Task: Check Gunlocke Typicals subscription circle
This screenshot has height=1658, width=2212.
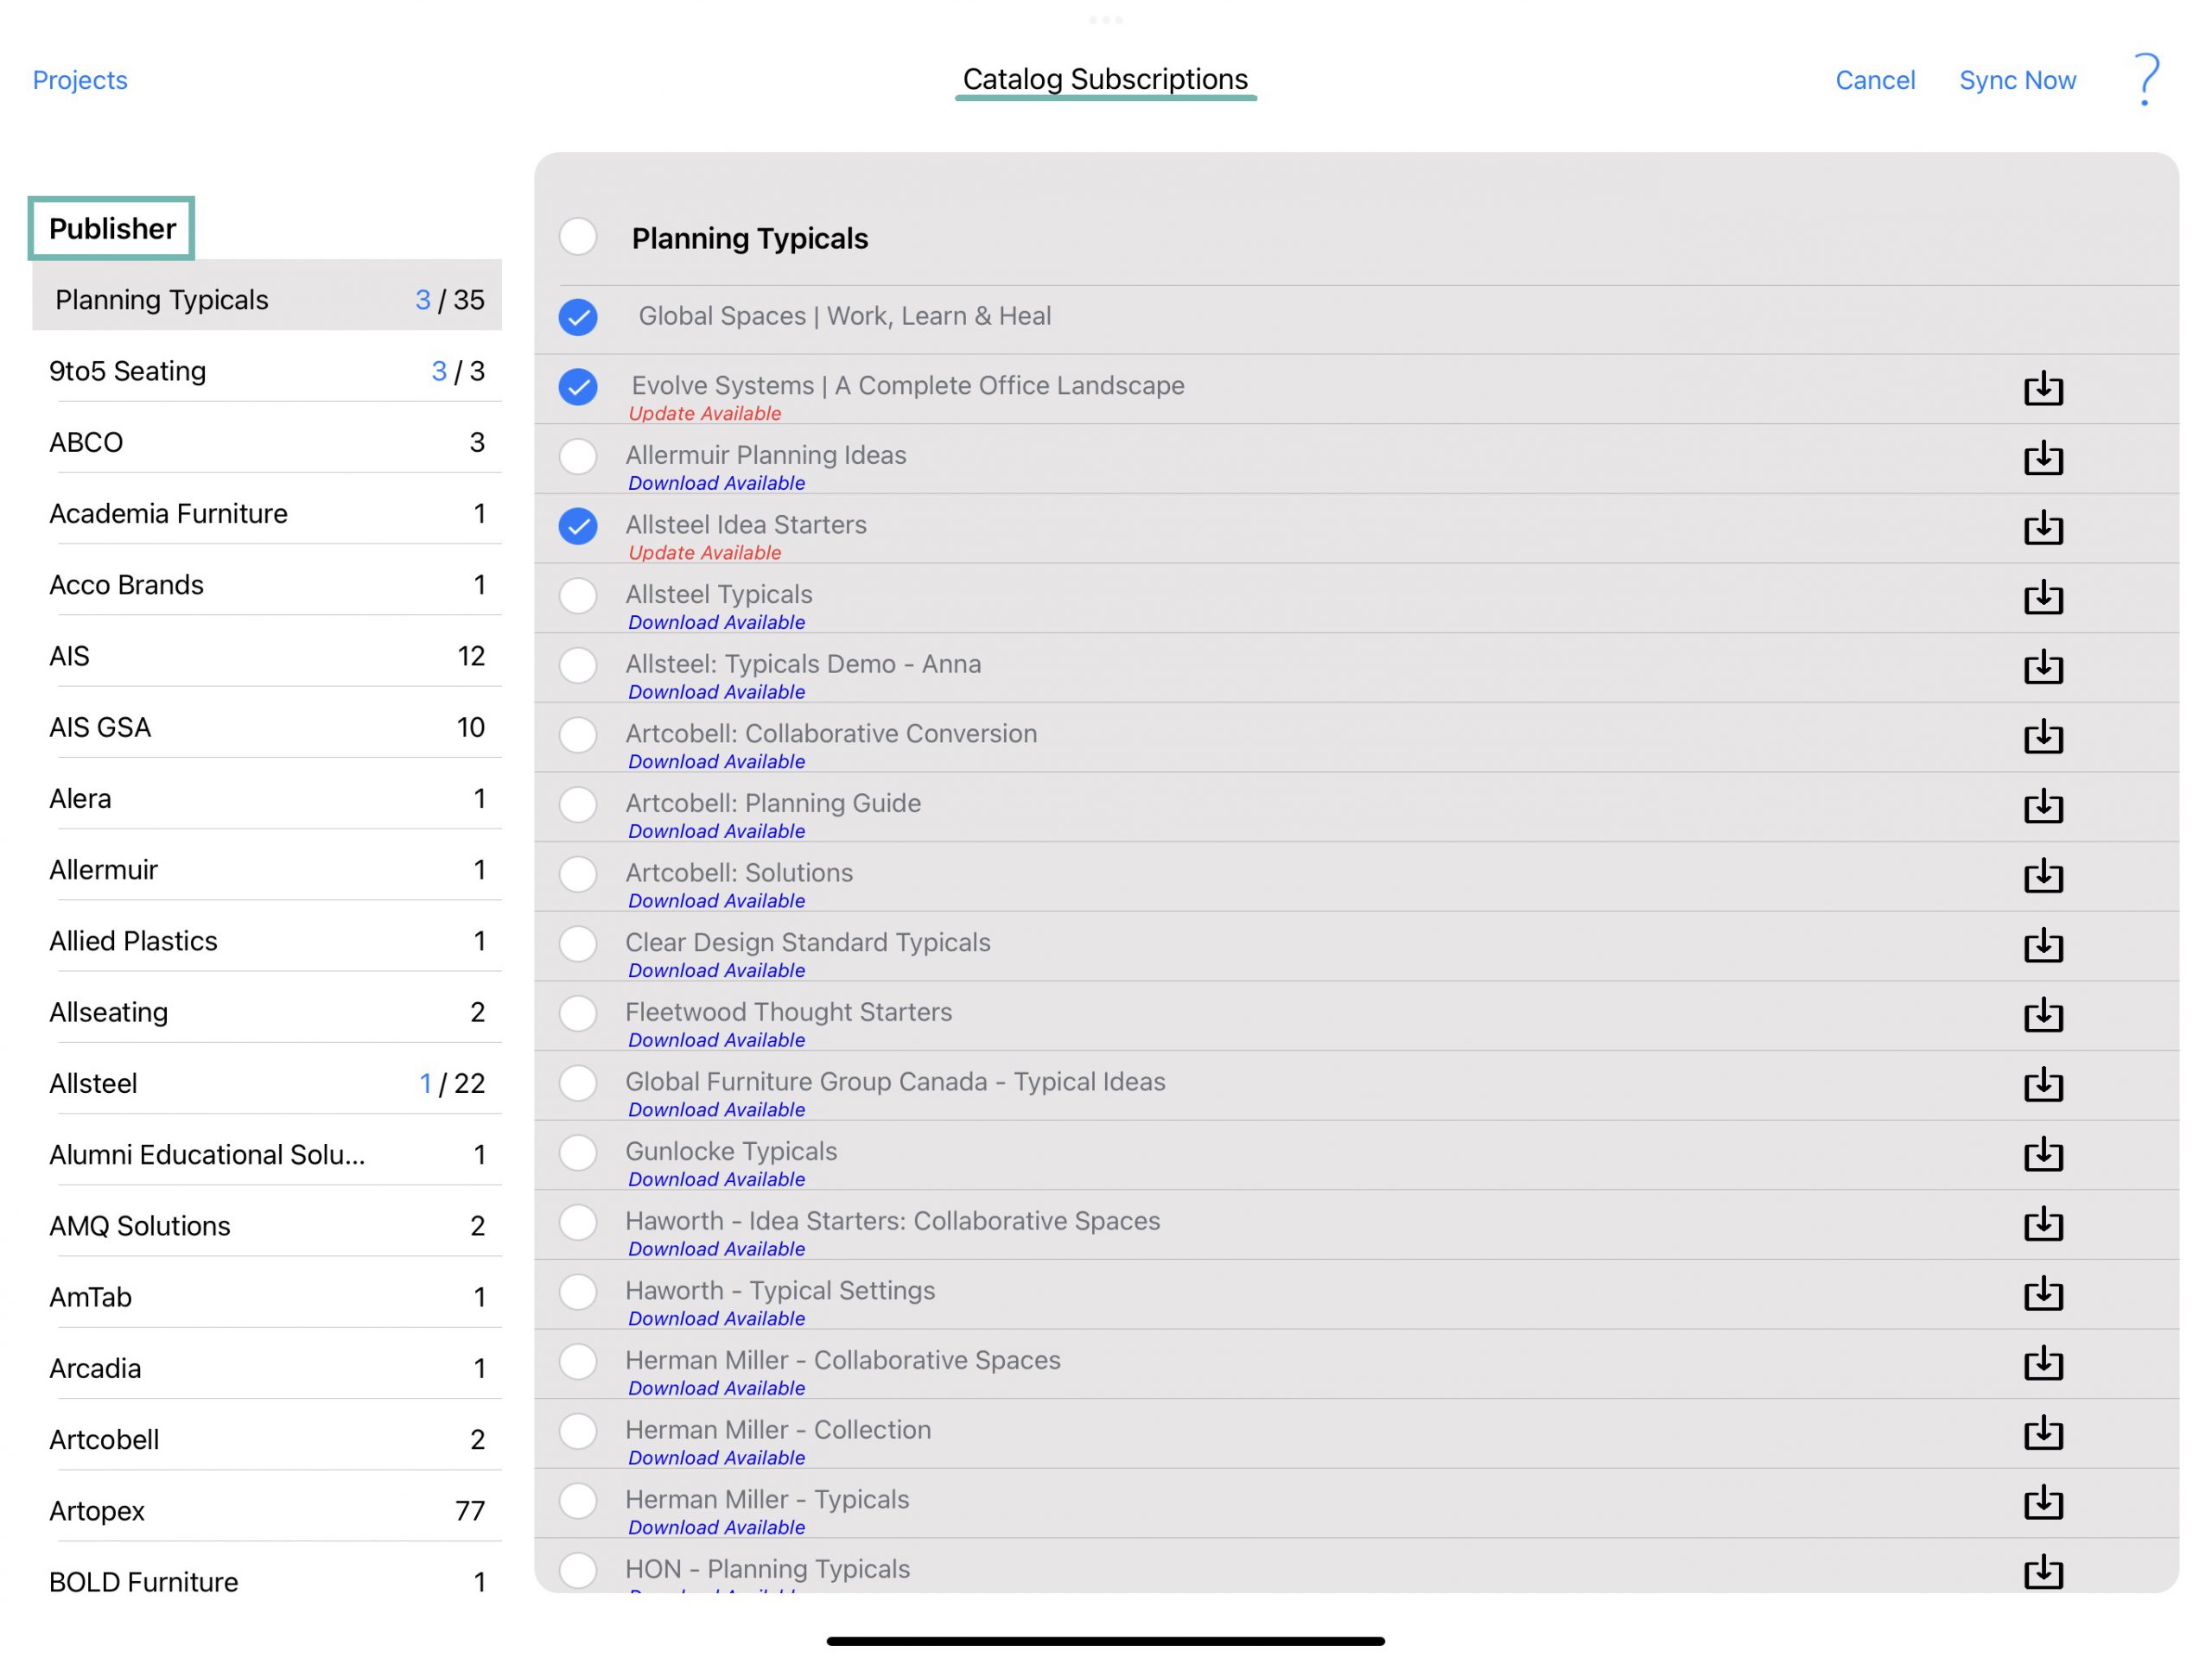Action: click(578, 1153)
